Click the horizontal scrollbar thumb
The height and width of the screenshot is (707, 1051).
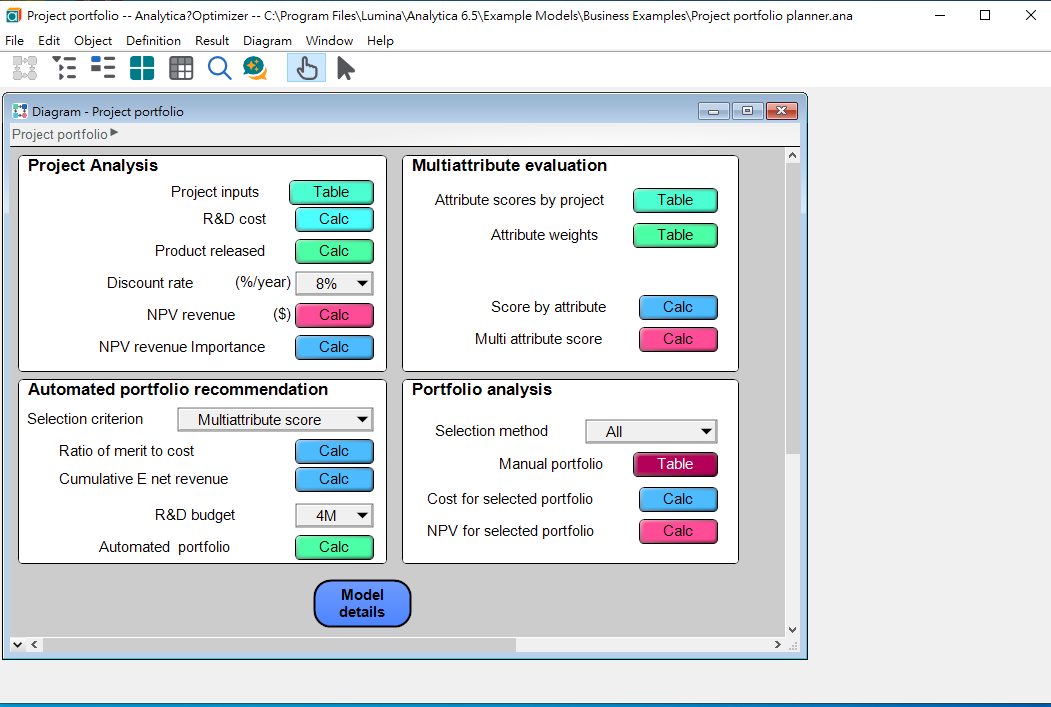click(x=280, y=645)
